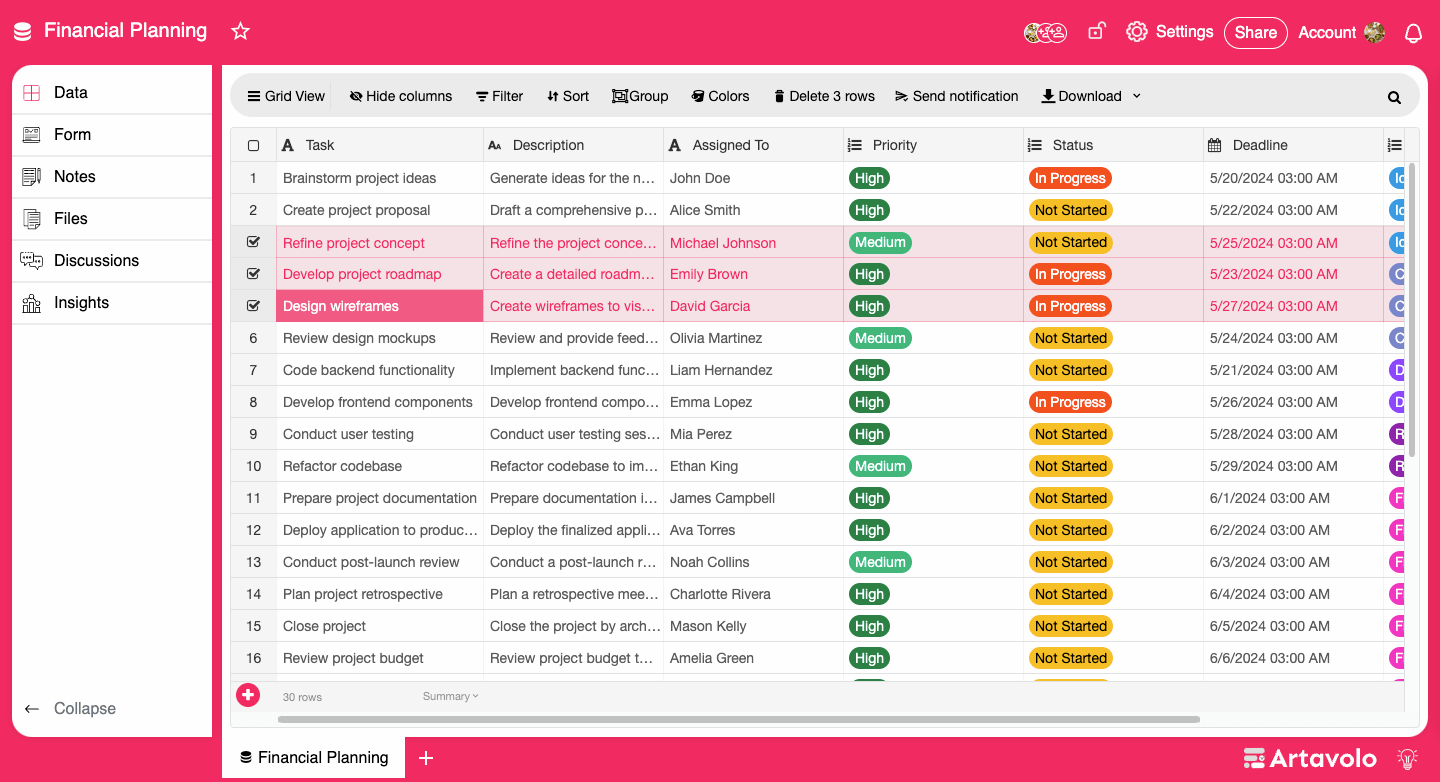Click the Priority column list icon
This screenshot has height=782, width=1440.
pos(854,145)
